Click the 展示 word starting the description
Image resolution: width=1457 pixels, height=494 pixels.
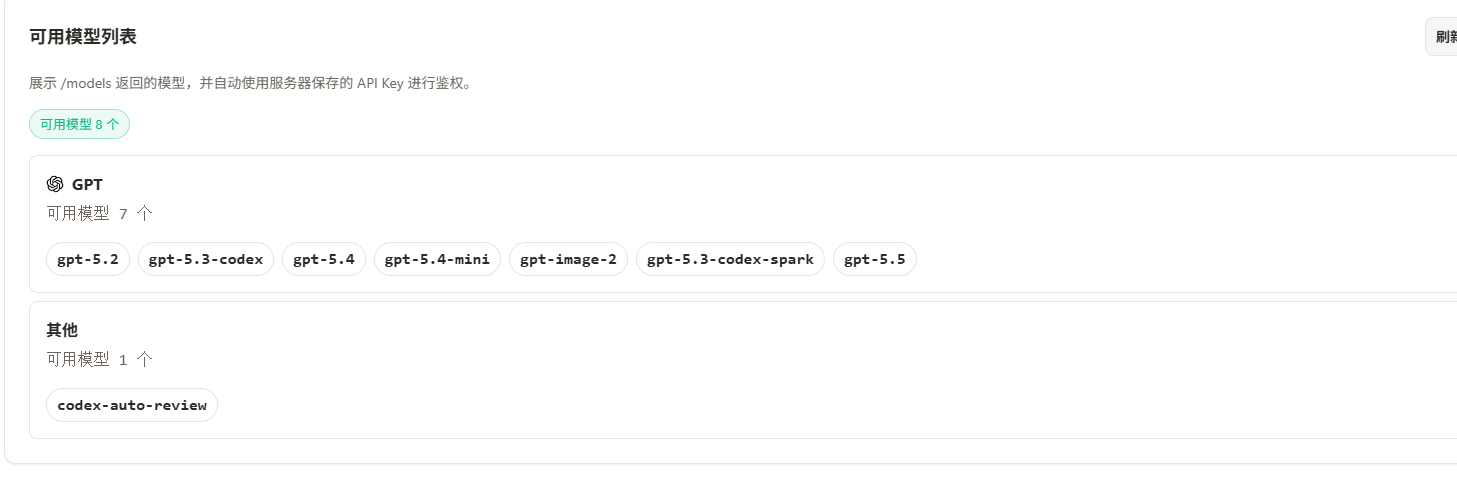[x=43, y=84]
